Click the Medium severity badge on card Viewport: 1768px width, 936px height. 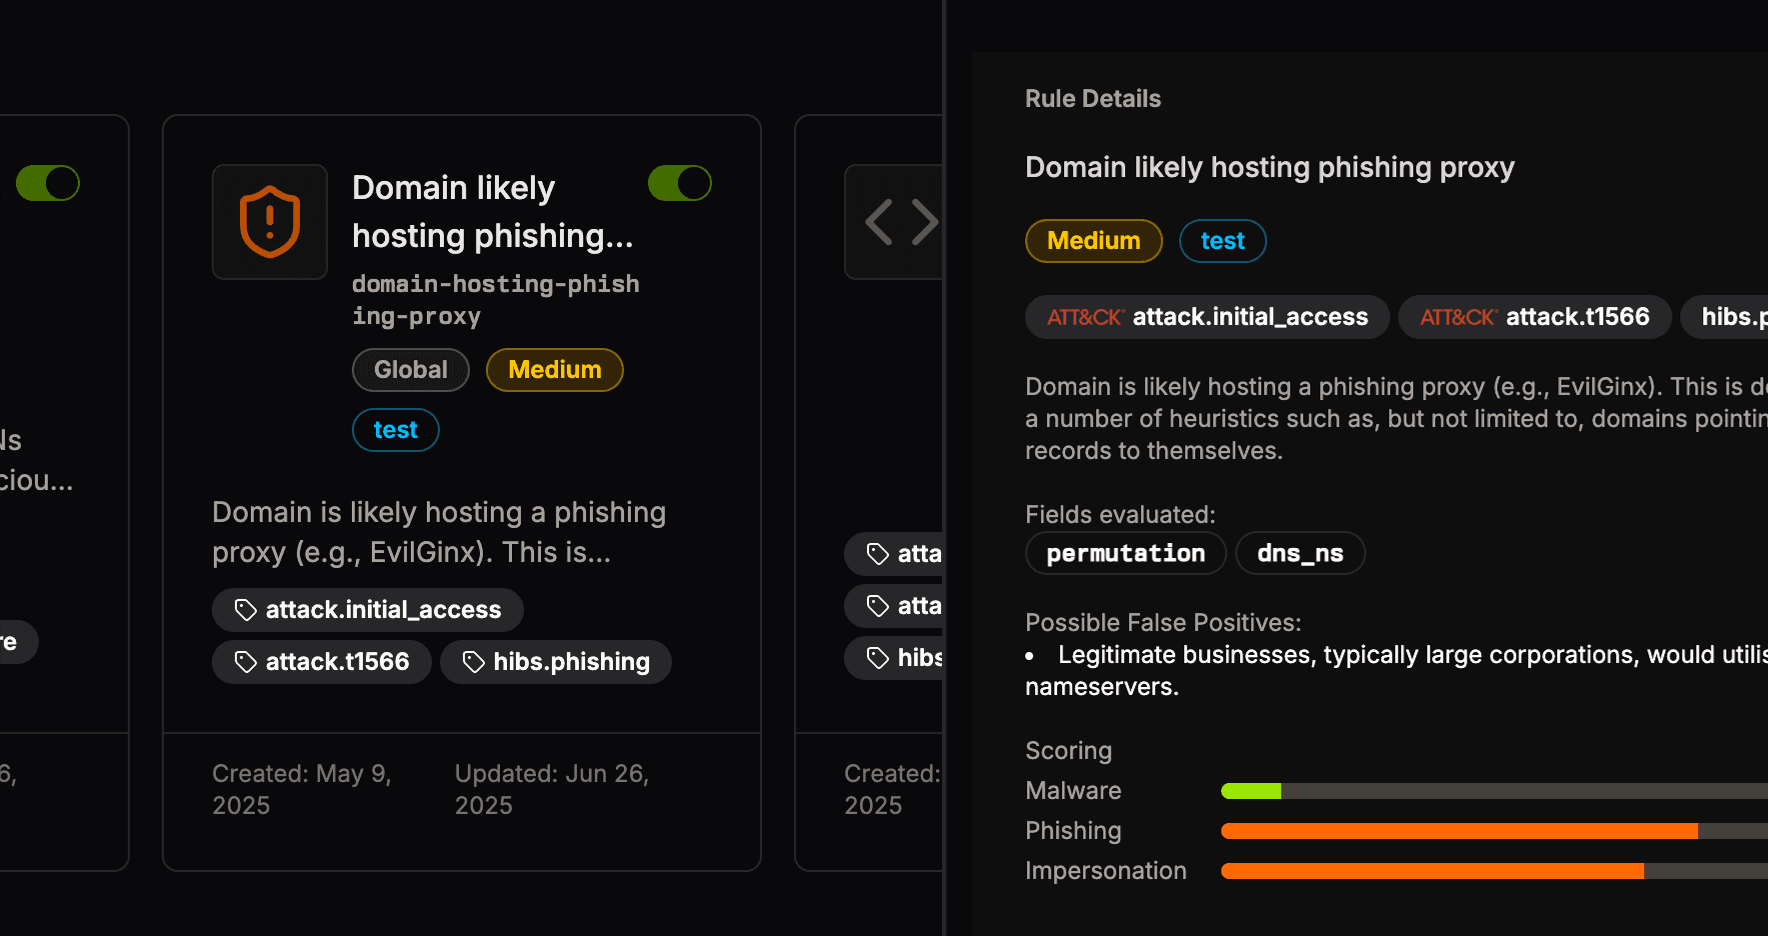555,370
